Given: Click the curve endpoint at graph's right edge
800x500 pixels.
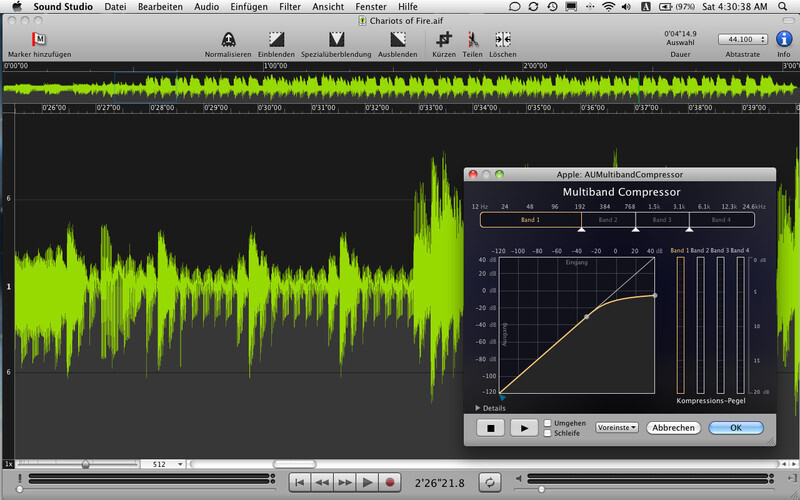Looking at the screenshot, I should coord(655,295).
